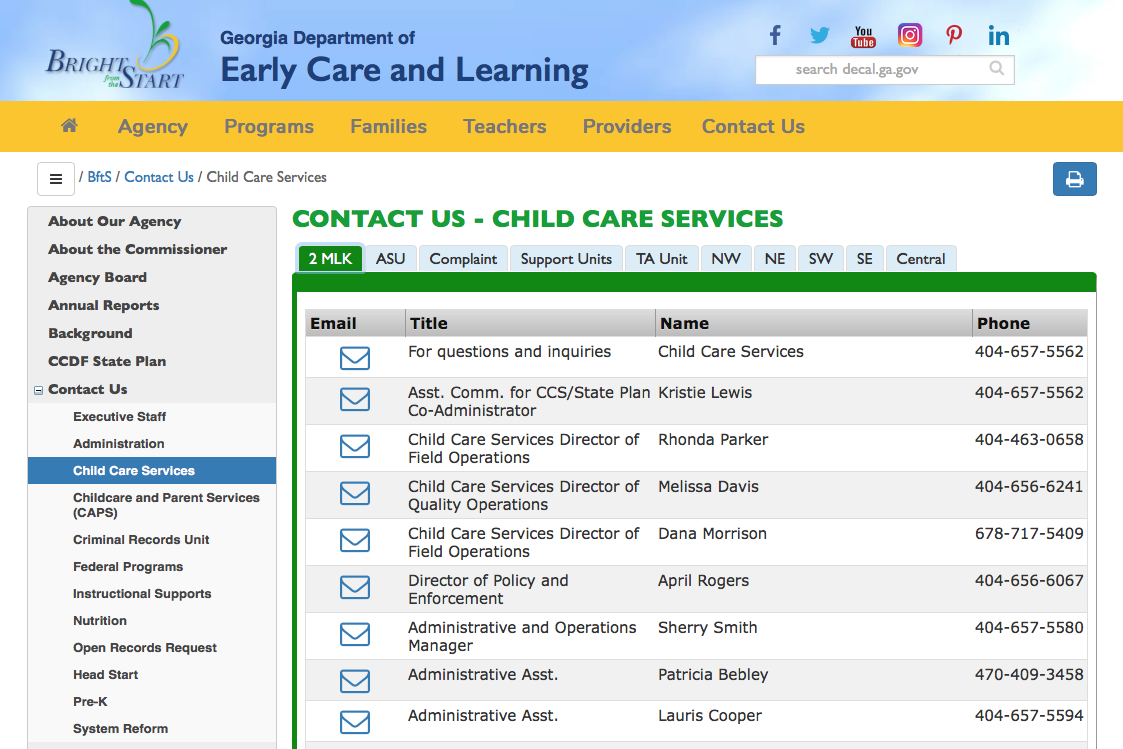This screenshot has height=749, width=1123.
Task: Click email envelope for Rhonda Parker
Action: pyautogui.click(x=355, y=446)
